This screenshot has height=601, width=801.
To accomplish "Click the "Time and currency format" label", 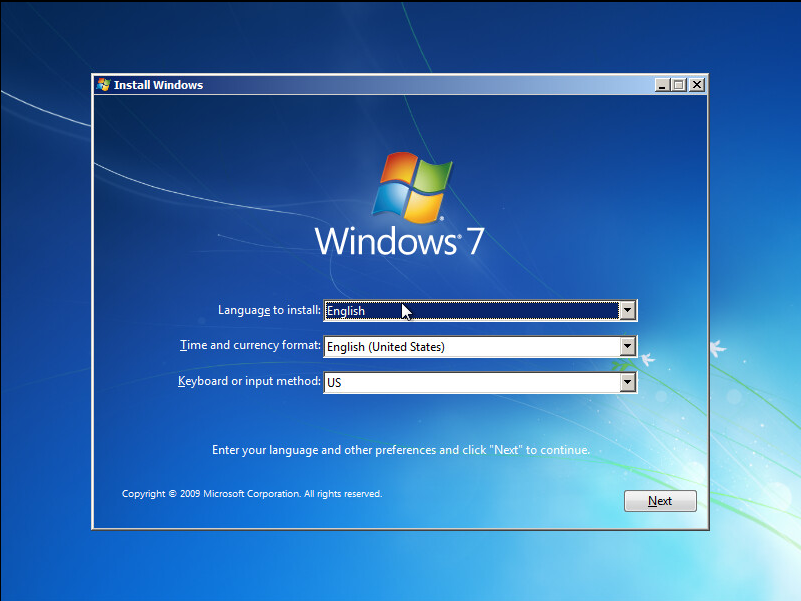I will coord(250,346).
